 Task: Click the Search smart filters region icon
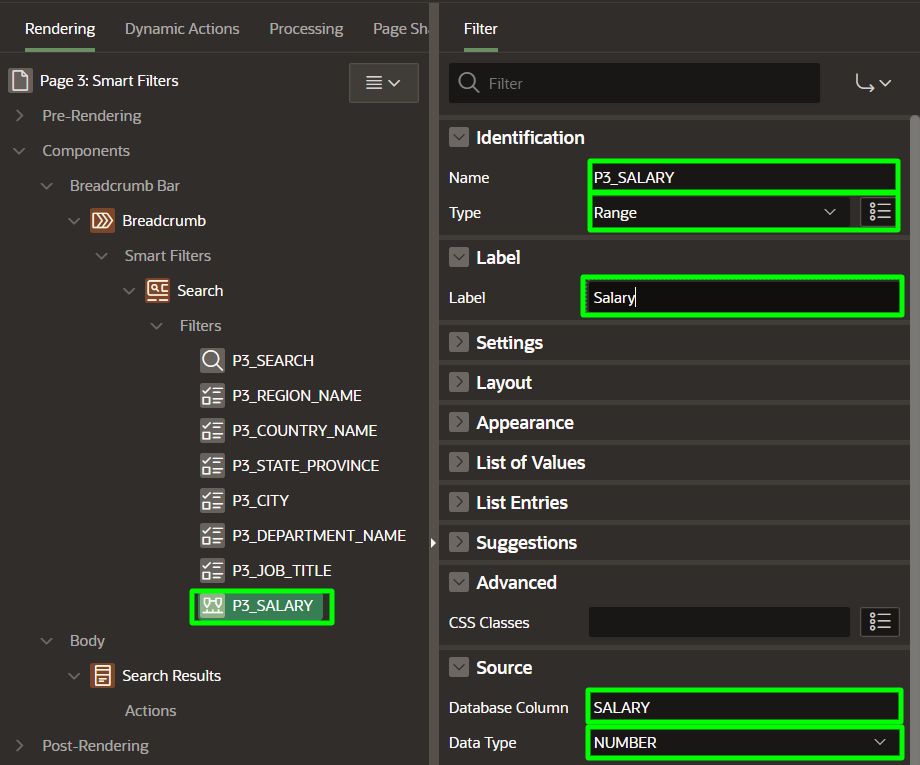[x=157, y=290]
